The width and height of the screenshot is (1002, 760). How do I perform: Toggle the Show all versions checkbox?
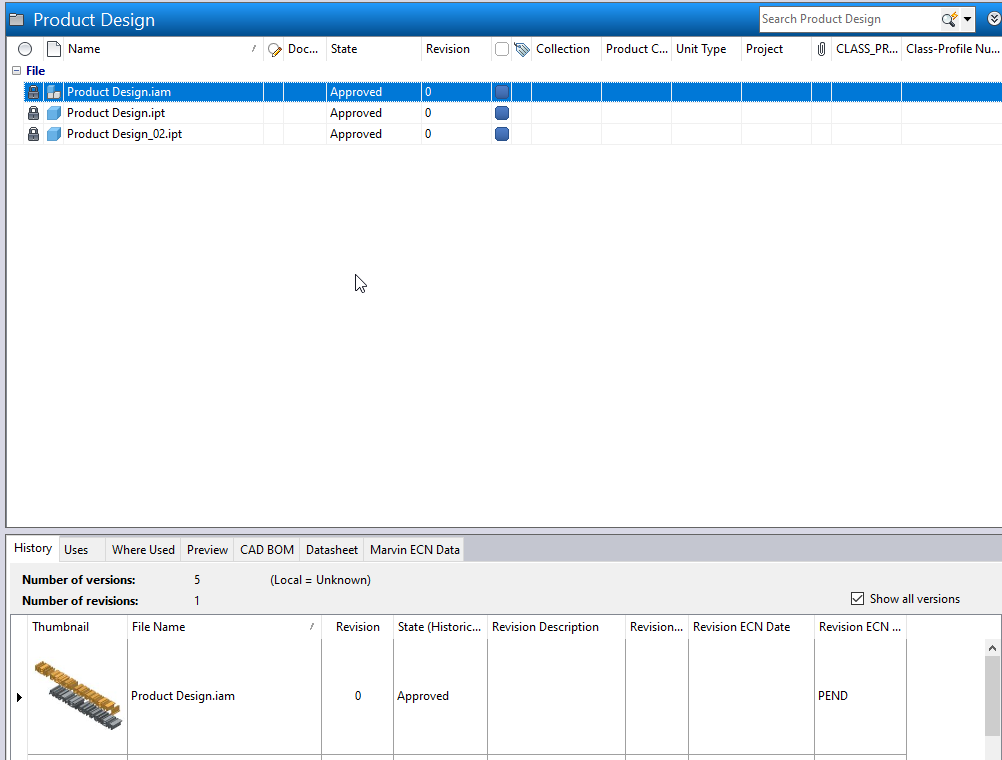[x=858, y=598]
